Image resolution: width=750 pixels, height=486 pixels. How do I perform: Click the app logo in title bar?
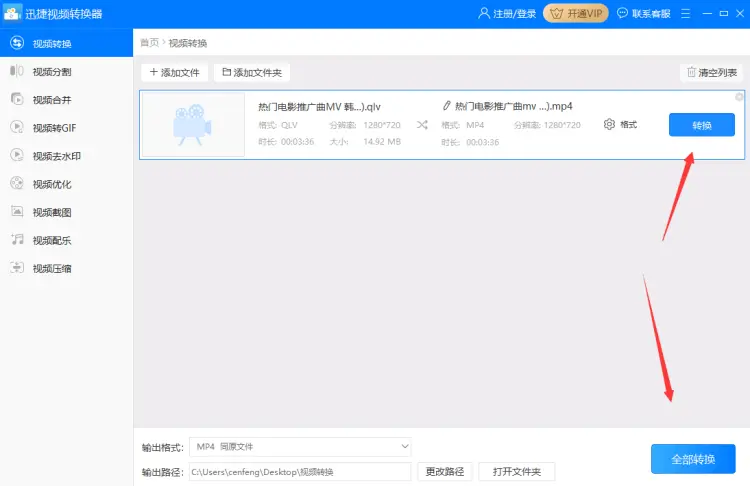click(x=12, y=13)
